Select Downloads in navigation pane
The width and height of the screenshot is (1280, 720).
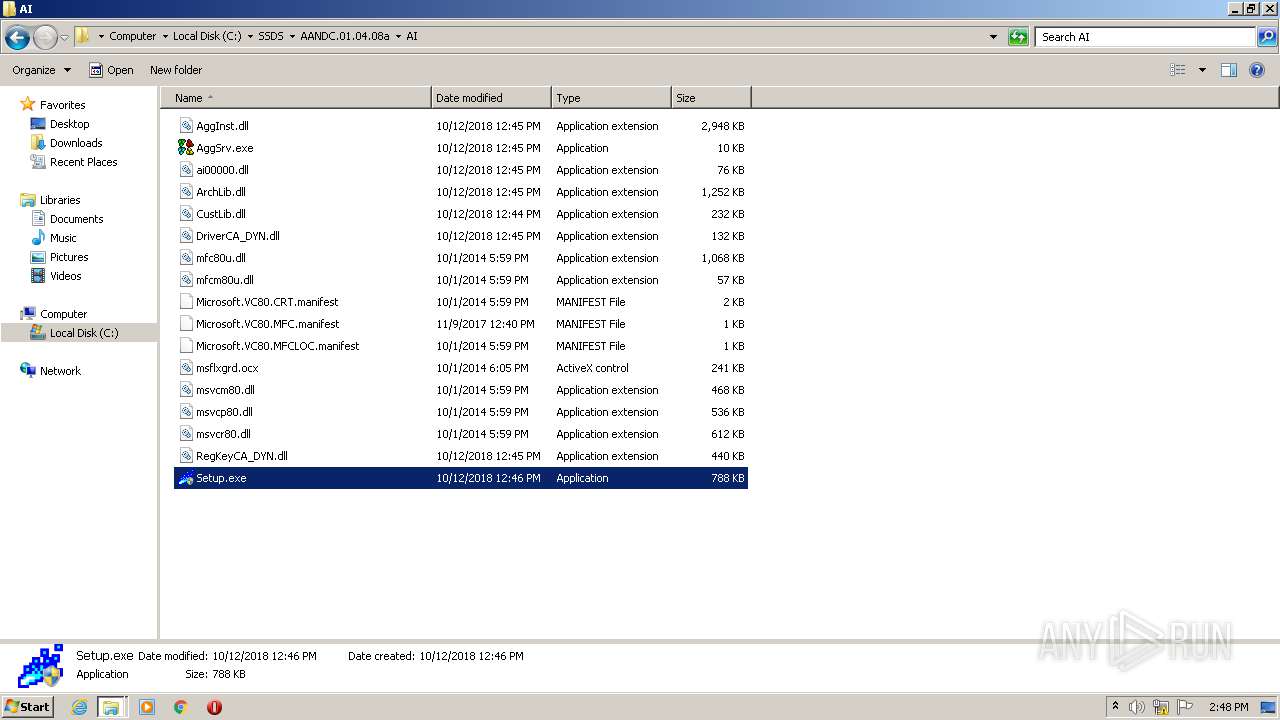pyautogui.click(x=67, y=143)
